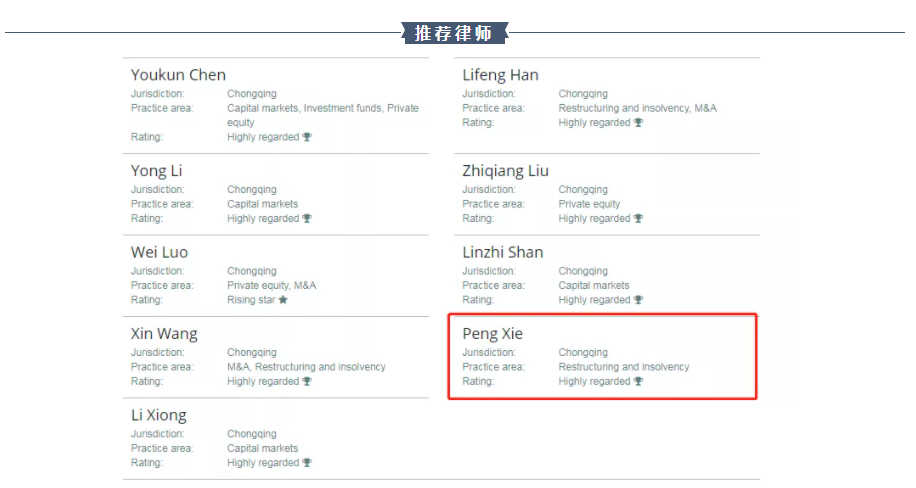Click trophy icon next to Li Xiong's rating
916x488 pixels.
point(307,462)
